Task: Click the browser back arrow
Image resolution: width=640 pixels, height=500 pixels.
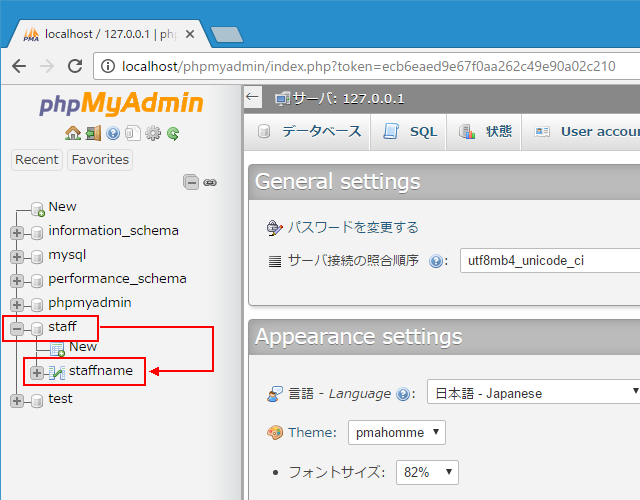Action: tap(19, 66)
